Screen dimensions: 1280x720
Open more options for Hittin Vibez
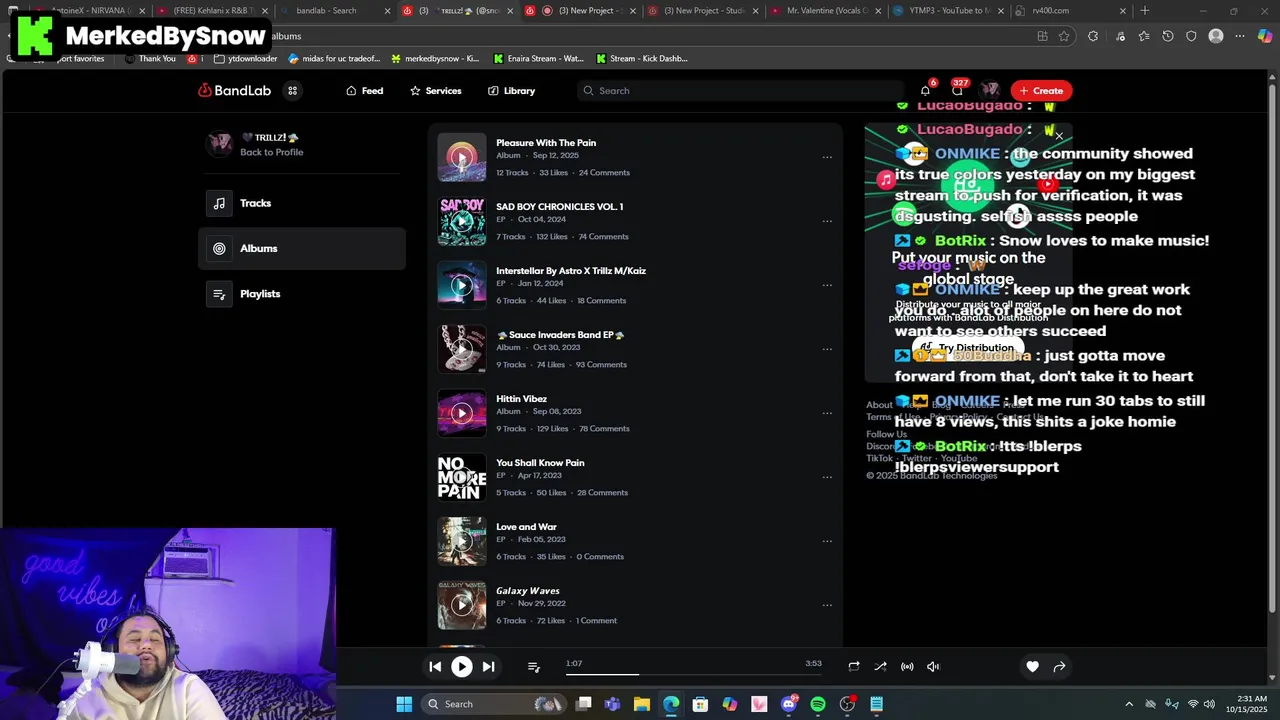coord(827,413)
